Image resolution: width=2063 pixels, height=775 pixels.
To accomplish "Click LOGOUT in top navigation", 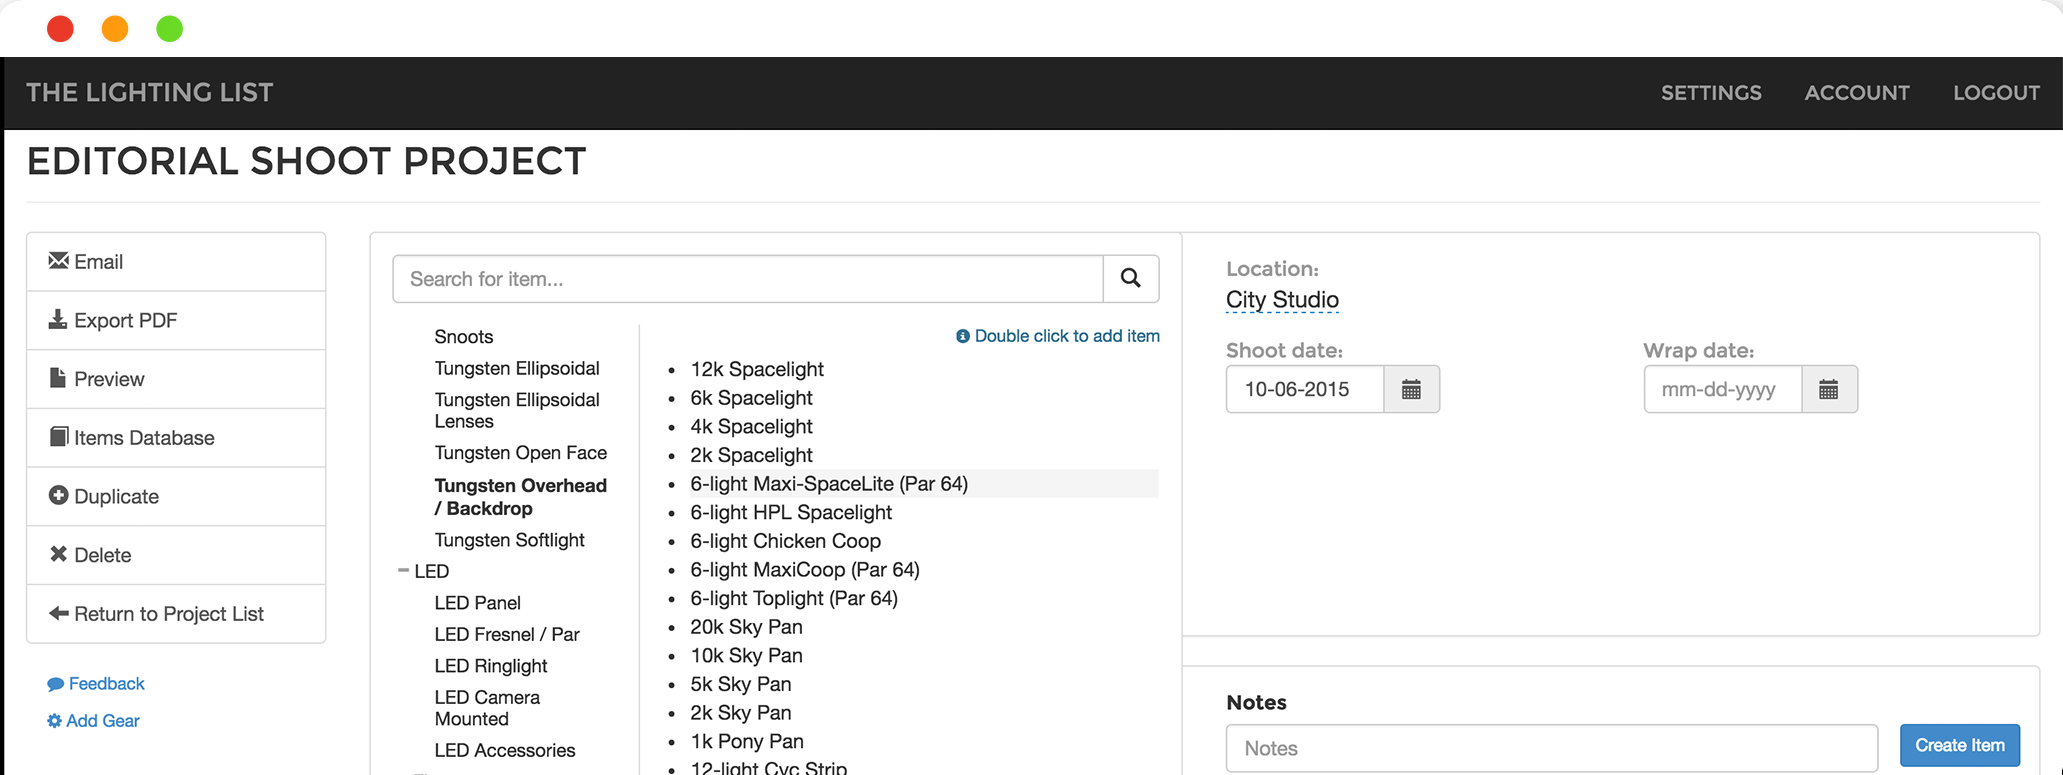I will 1996,93.
